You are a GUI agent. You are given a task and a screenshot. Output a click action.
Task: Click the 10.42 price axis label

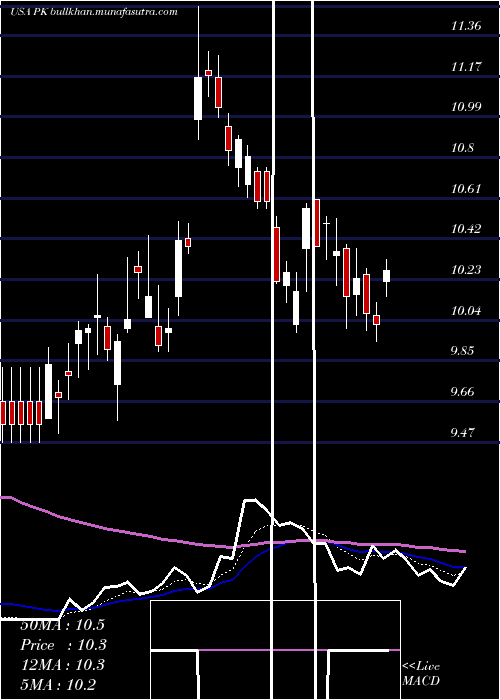tap(466, 229)
